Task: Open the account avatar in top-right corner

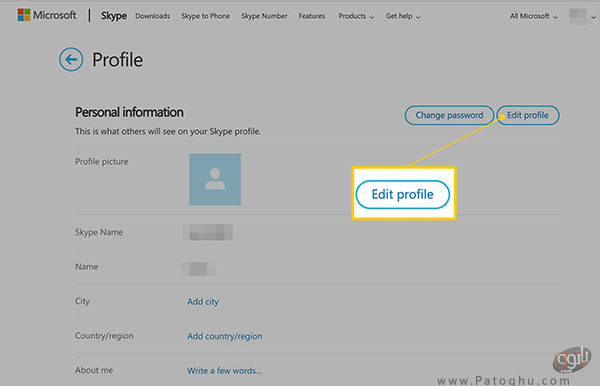Action: point(577,16)
